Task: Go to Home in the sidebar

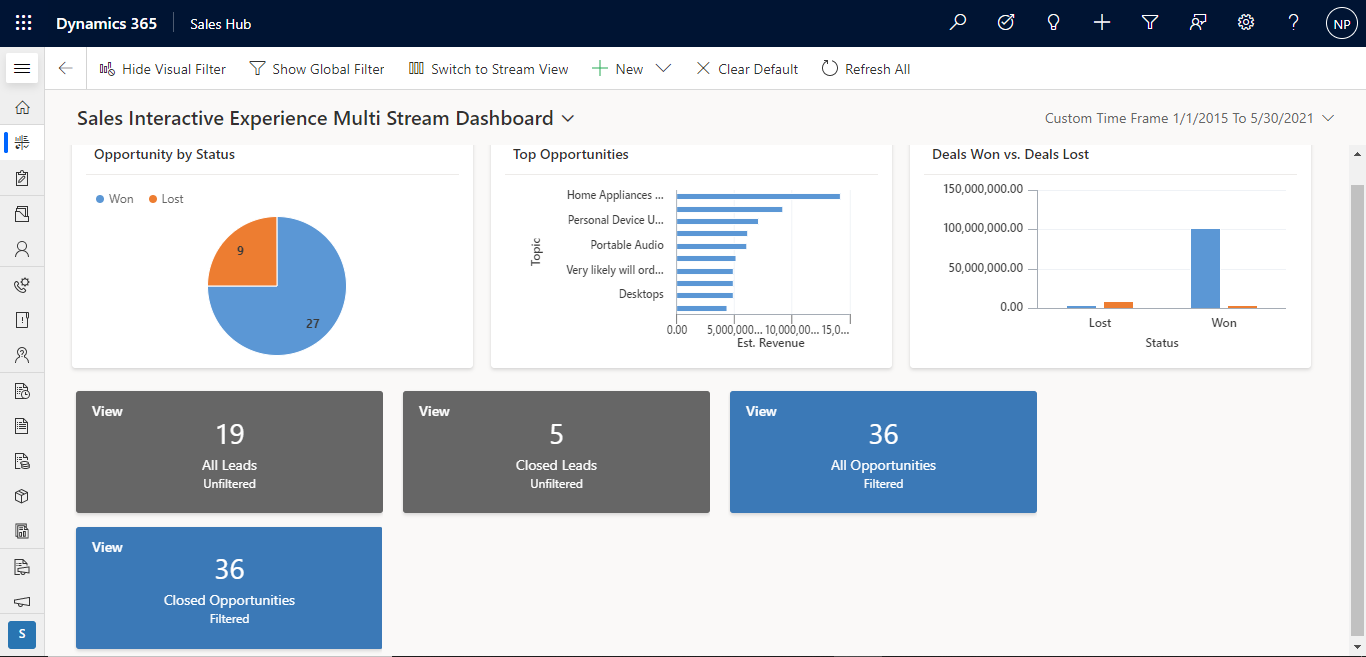Action: click(x=22, y=107)
